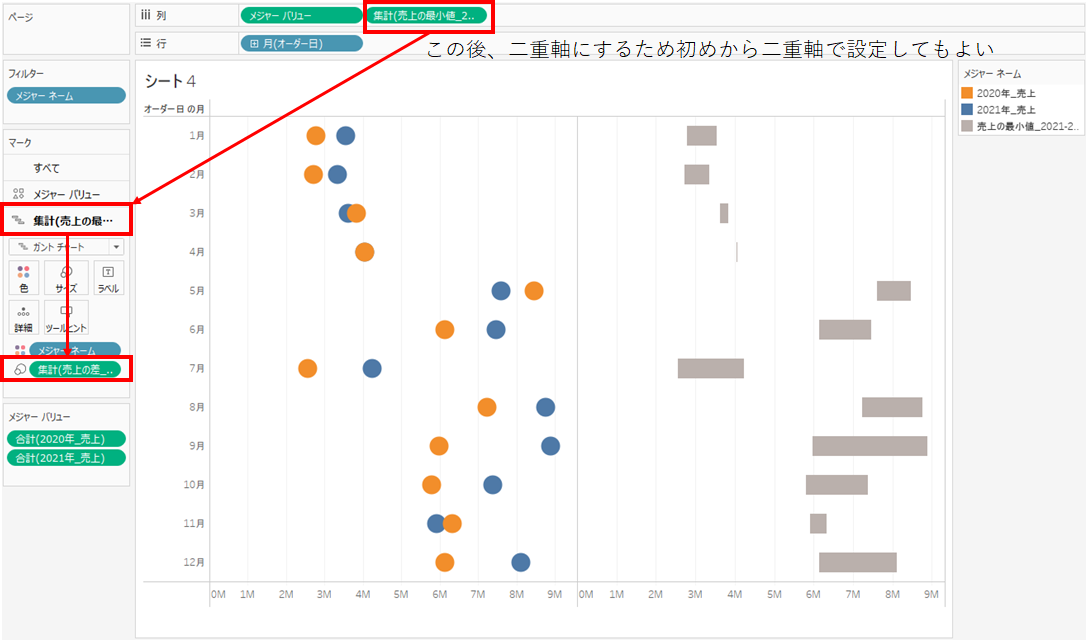Click the mark type dropdown arrow

[116, 247]
